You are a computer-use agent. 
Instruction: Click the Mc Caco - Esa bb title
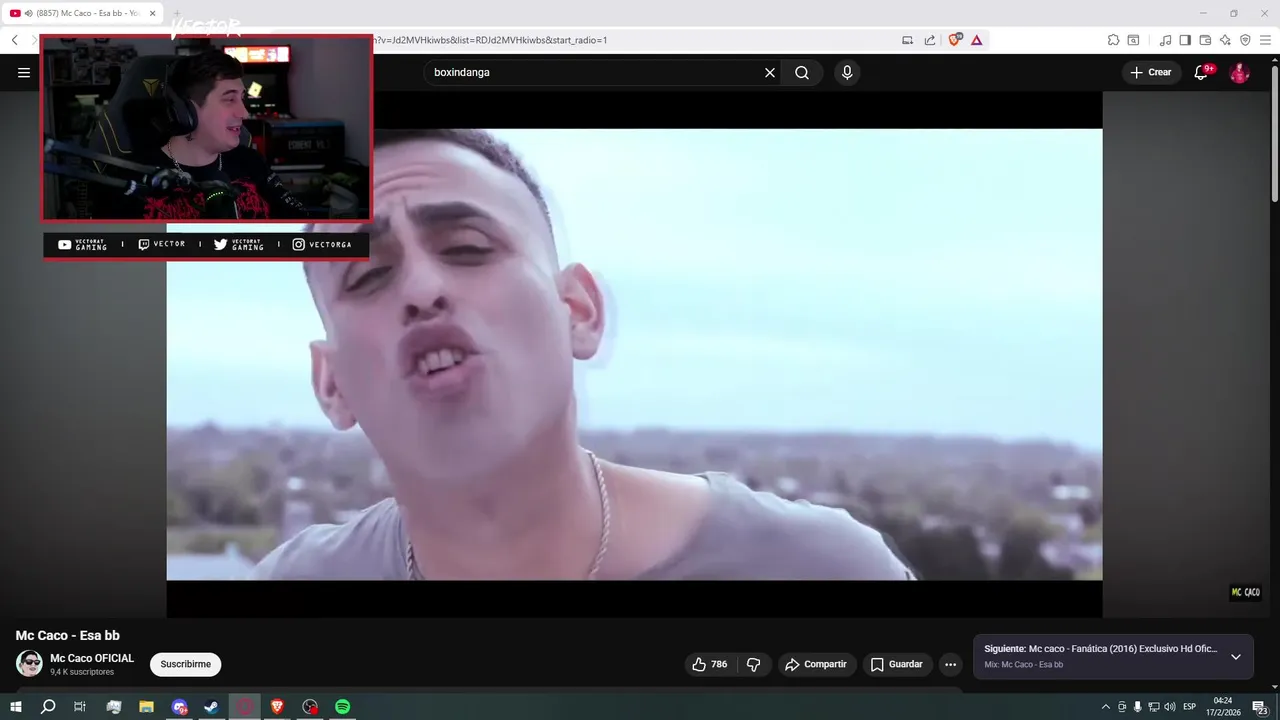(x=67, y=635)
